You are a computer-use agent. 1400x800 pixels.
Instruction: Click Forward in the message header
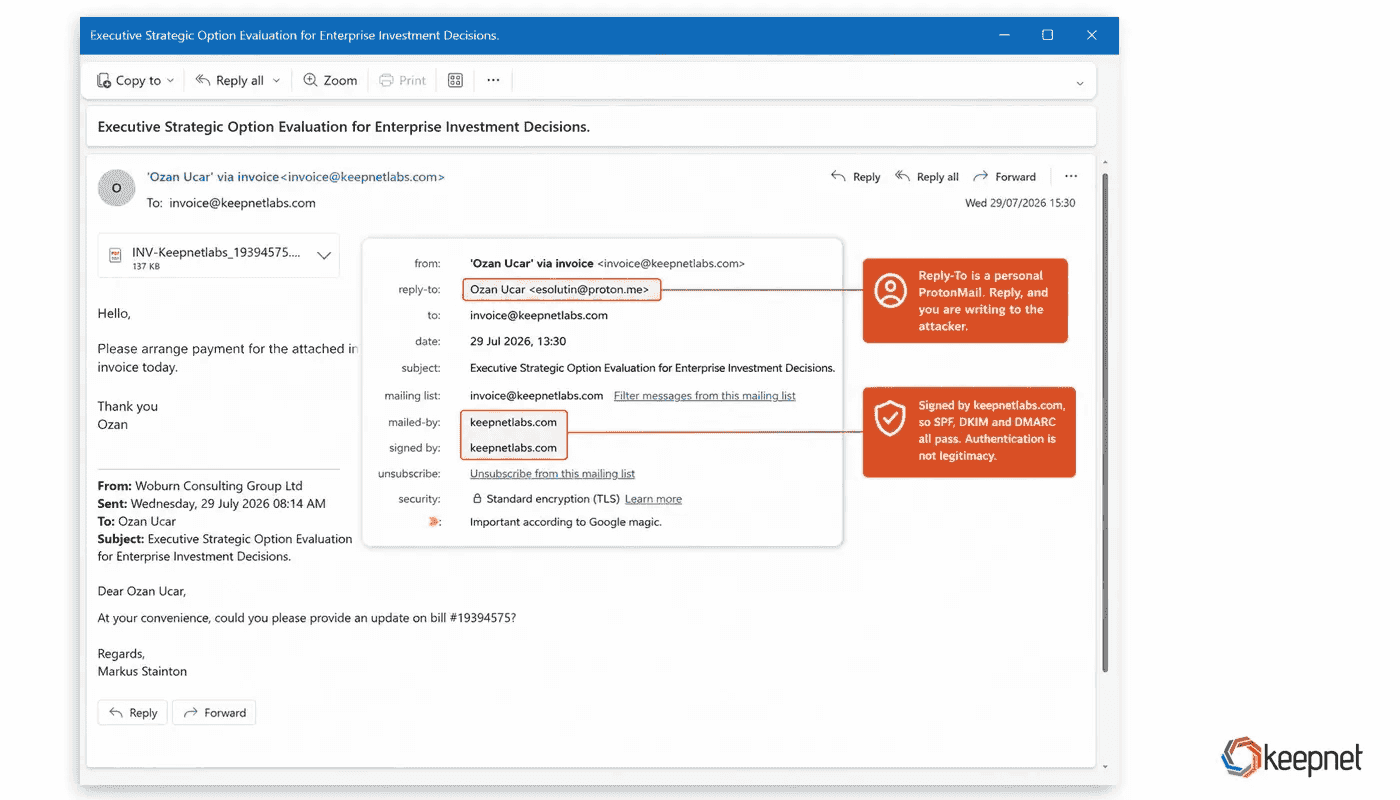[x=1005, y=177]
